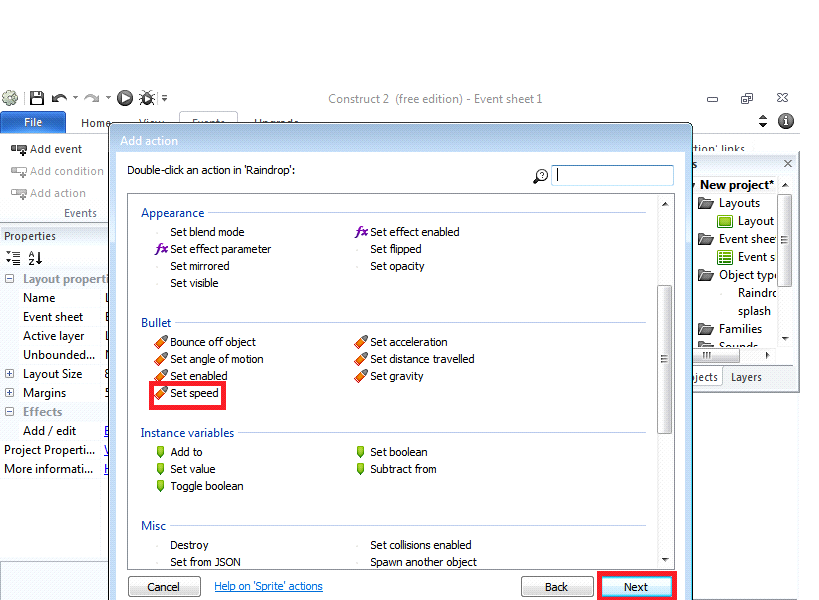Click the action list scrollbar thumb
This screenshot has width=819, height=600.
[x=664, y=359]
